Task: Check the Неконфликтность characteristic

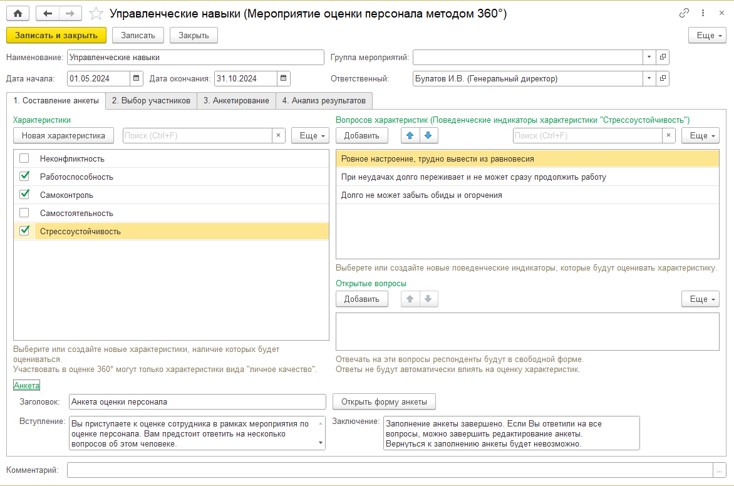Action: pos(24,158)
